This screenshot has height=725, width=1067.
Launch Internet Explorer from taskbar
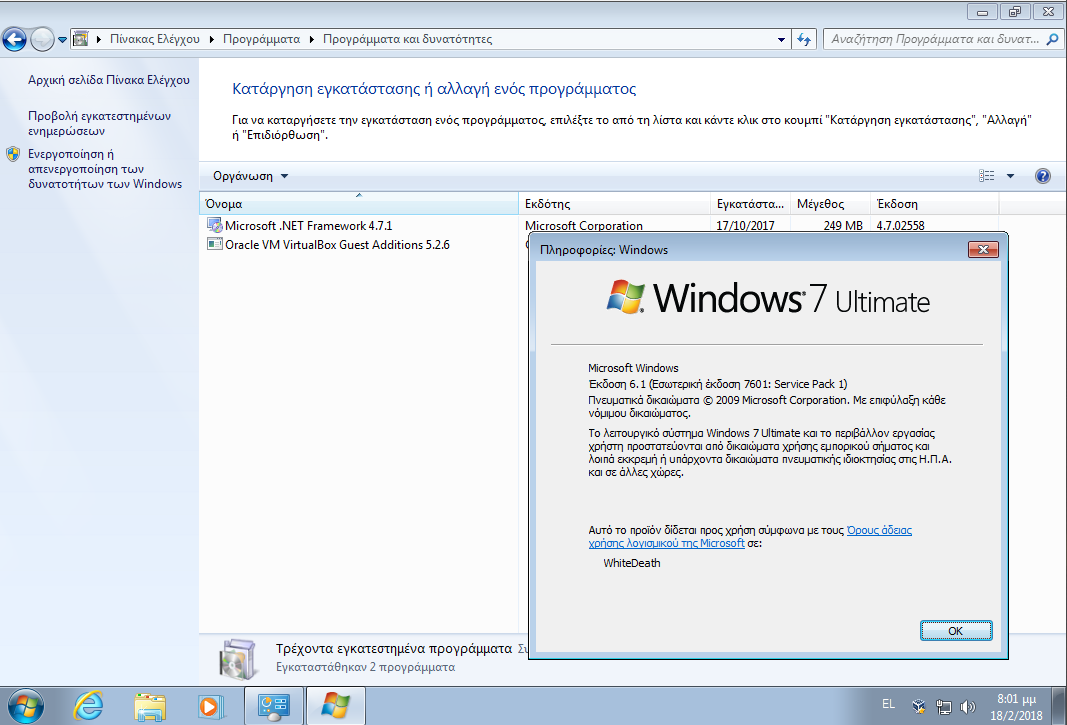click(88, 706)
